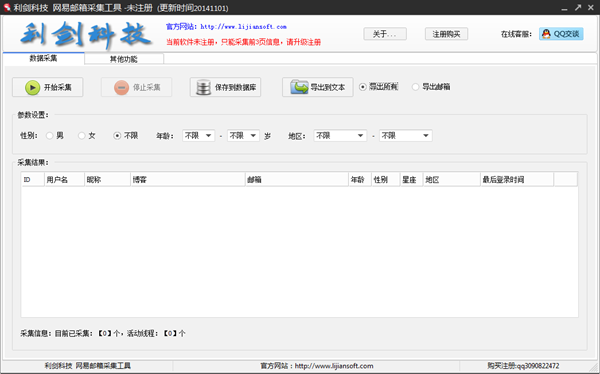The height and width of the screenshot is (374, 600).
Task: Click 保存到数据库 button label
Action: (235, 87)
